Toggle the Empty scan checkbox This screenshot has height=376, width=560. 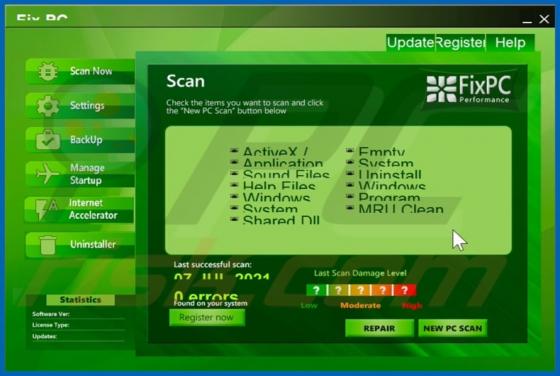pyautogui.click(x=350, y=151)
